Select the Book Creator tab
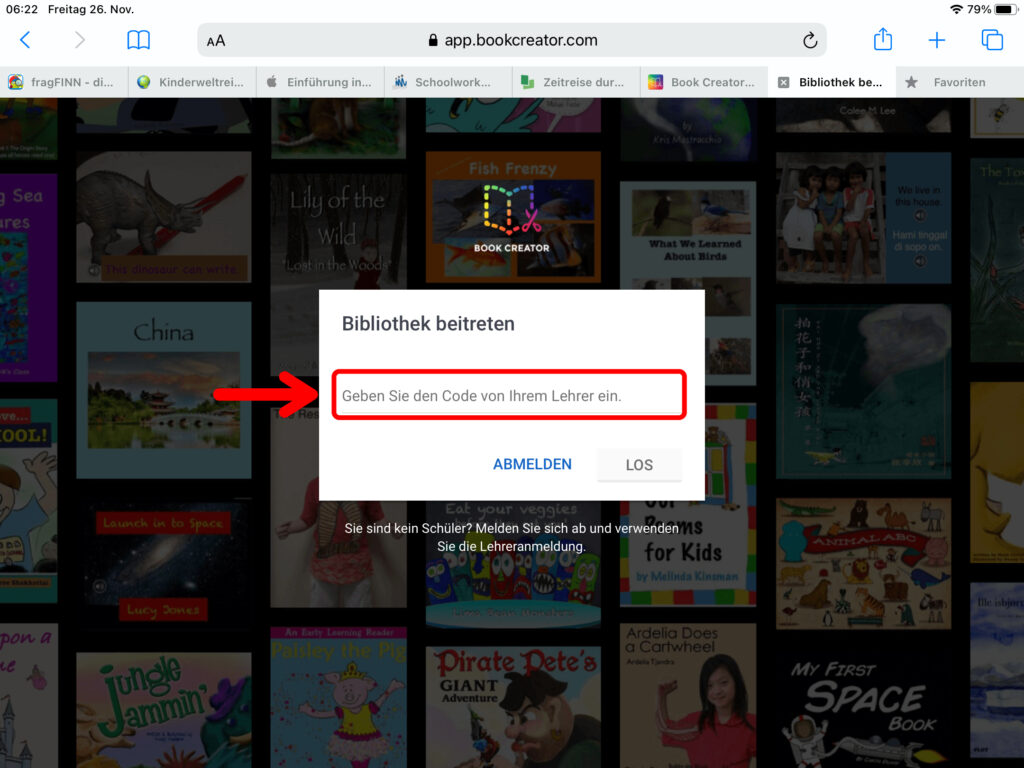The height and width of the screenshot is (768, 1024). (x=703, y=82)
